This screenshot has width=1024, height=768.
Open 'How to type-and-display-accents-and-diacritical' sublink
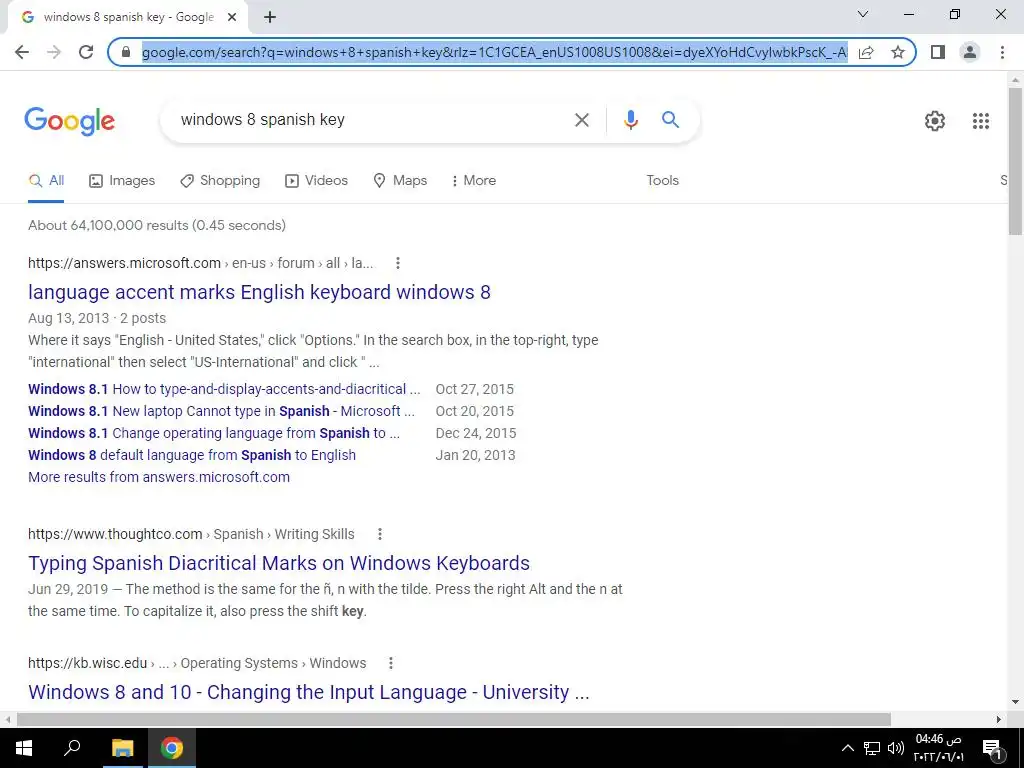[224, 389]
